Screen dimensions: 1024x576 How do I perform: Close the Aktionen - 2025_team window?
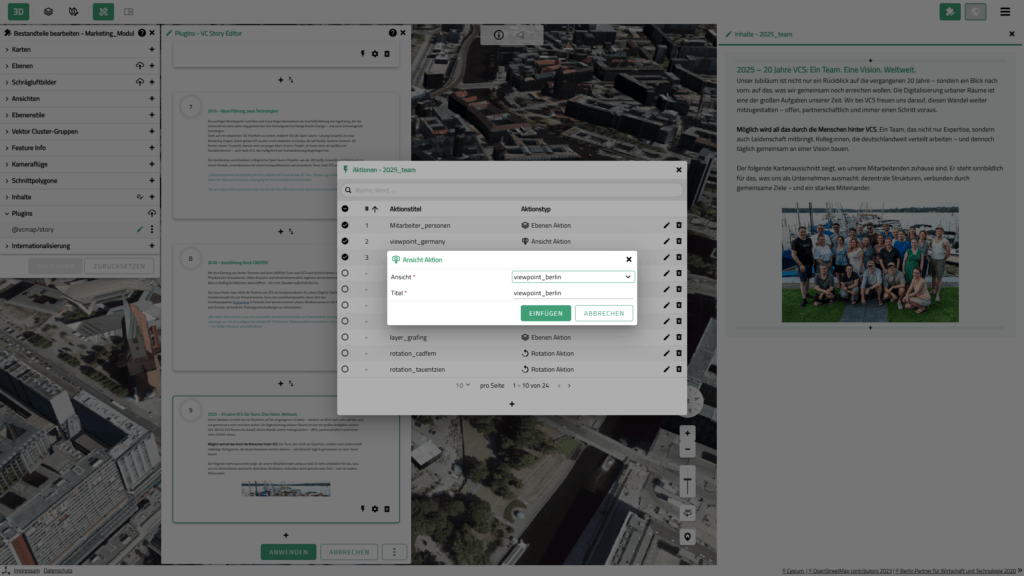tap(679, 170)
